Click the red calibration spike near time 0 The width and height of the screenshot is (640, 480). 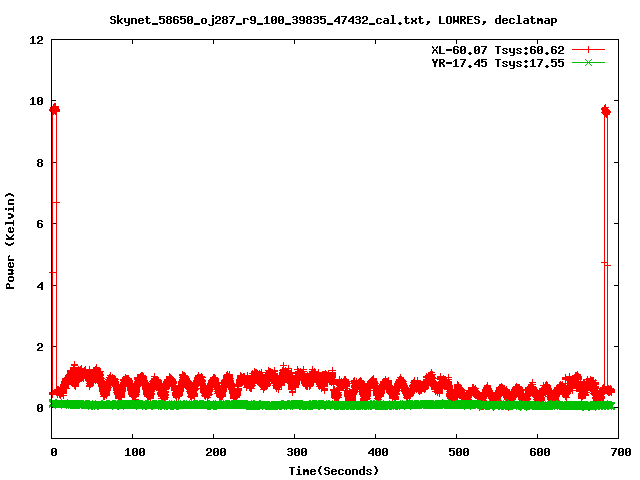(x=55, y=249)
